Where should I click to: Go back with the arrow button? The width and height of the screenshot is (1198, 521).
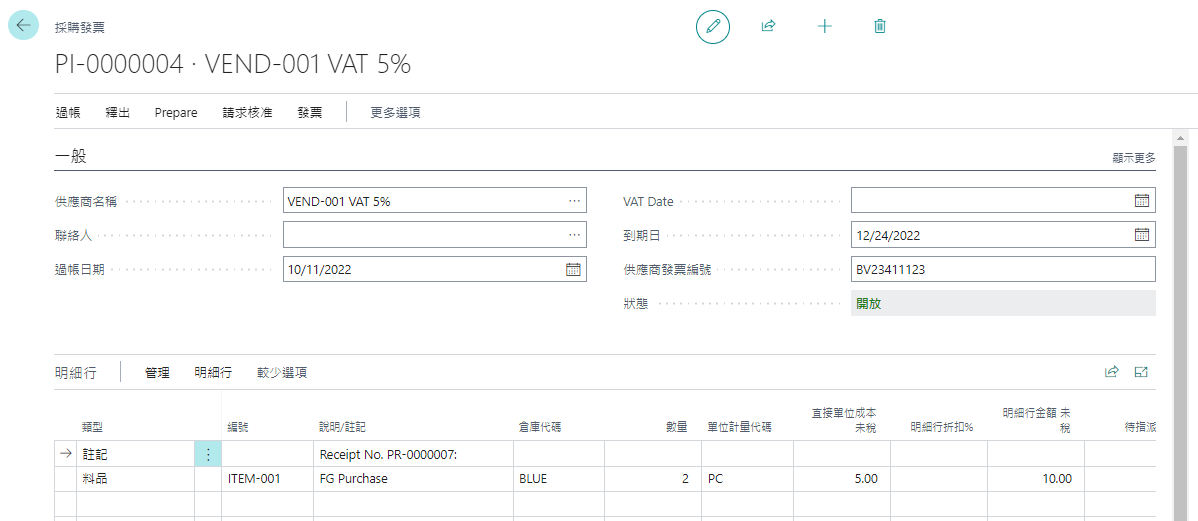point(23,24)
